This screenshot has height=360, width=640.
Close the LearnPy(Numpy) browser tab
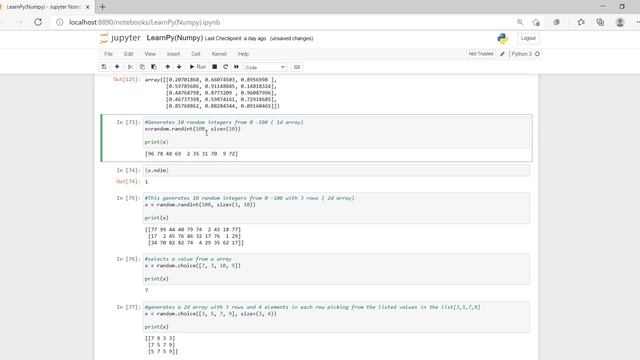tap(87, 7)
